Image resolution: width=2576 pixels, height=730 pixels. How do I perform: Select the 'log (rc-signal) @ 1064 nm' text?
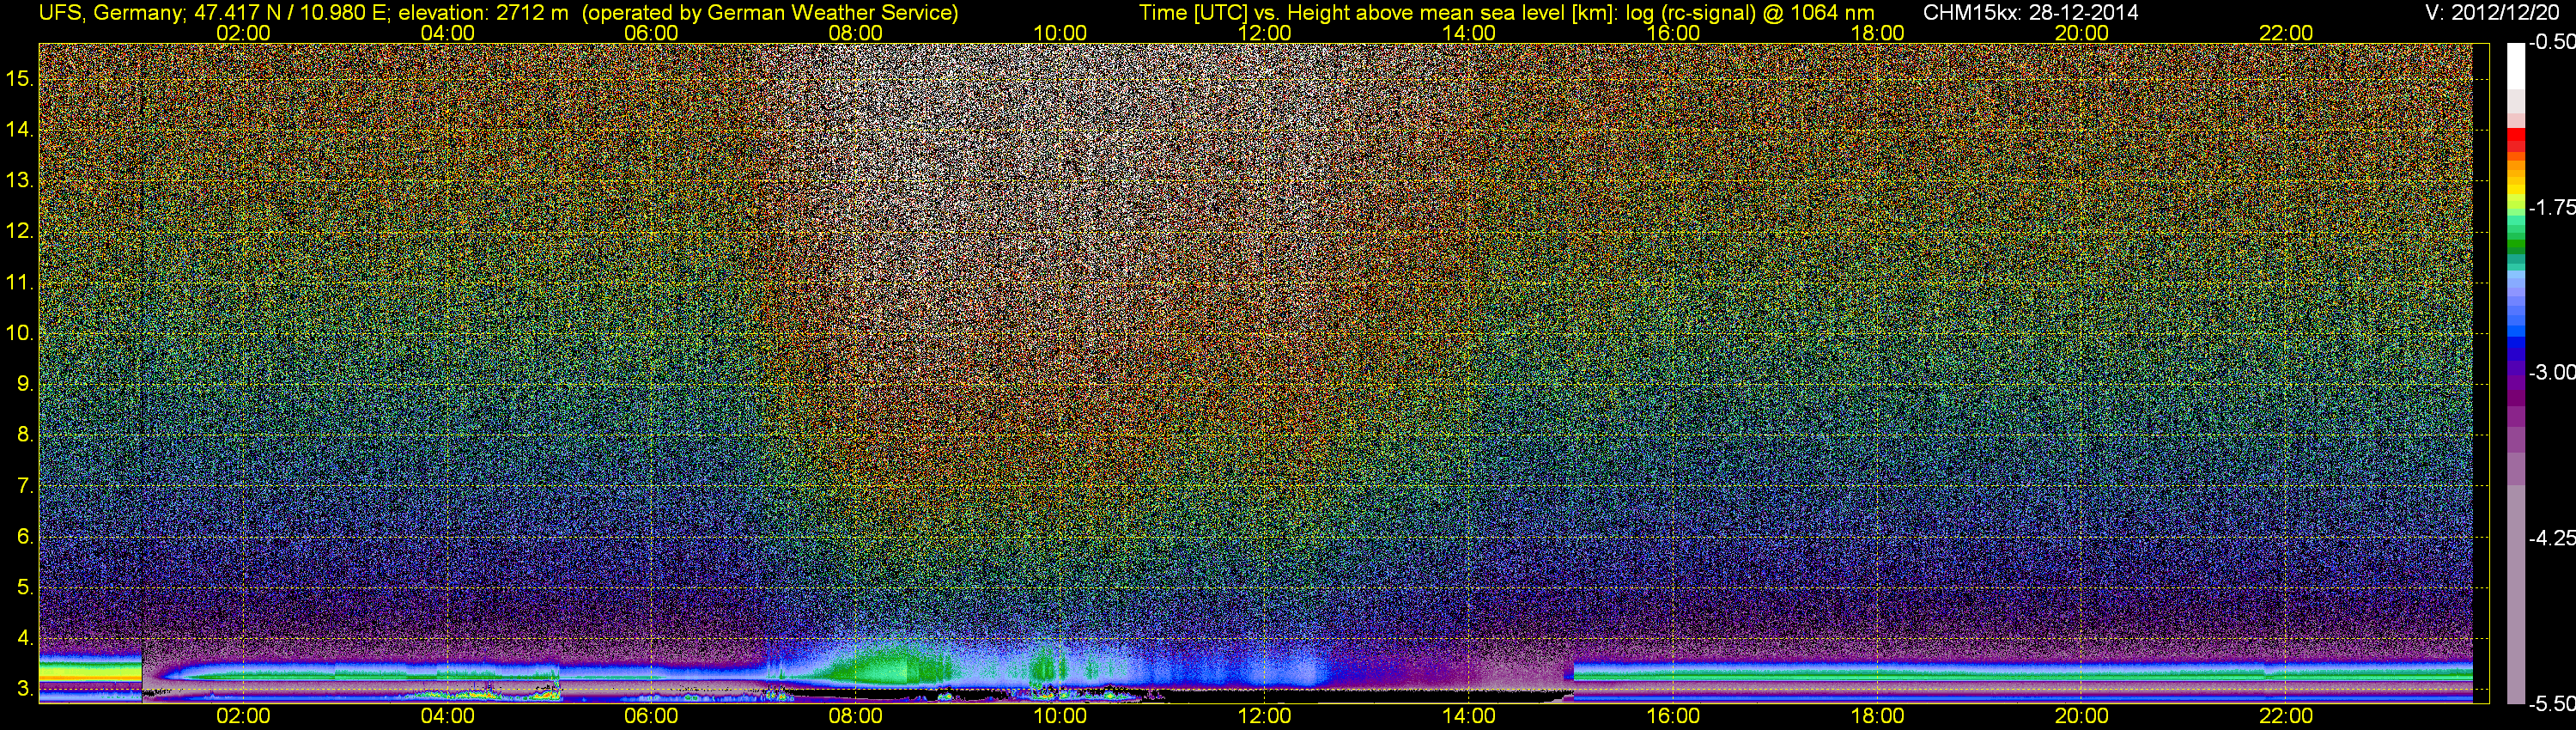coord(1750,13)
